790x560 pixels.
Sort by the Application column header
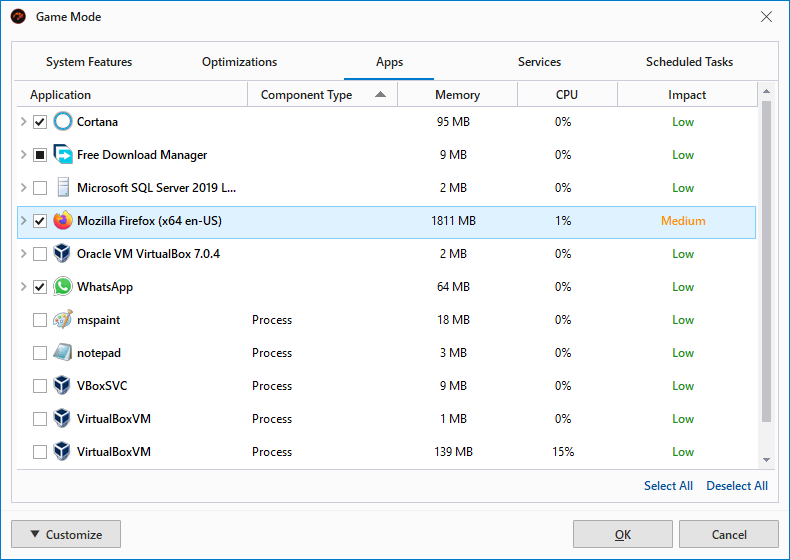pos(132,95)
